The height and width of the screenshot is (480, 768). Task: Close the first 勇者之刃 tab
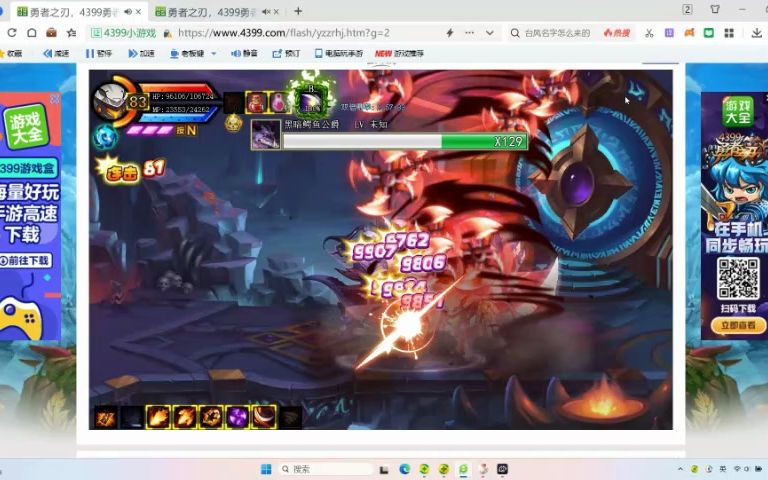pyautogui.click(x=139, y=12)
